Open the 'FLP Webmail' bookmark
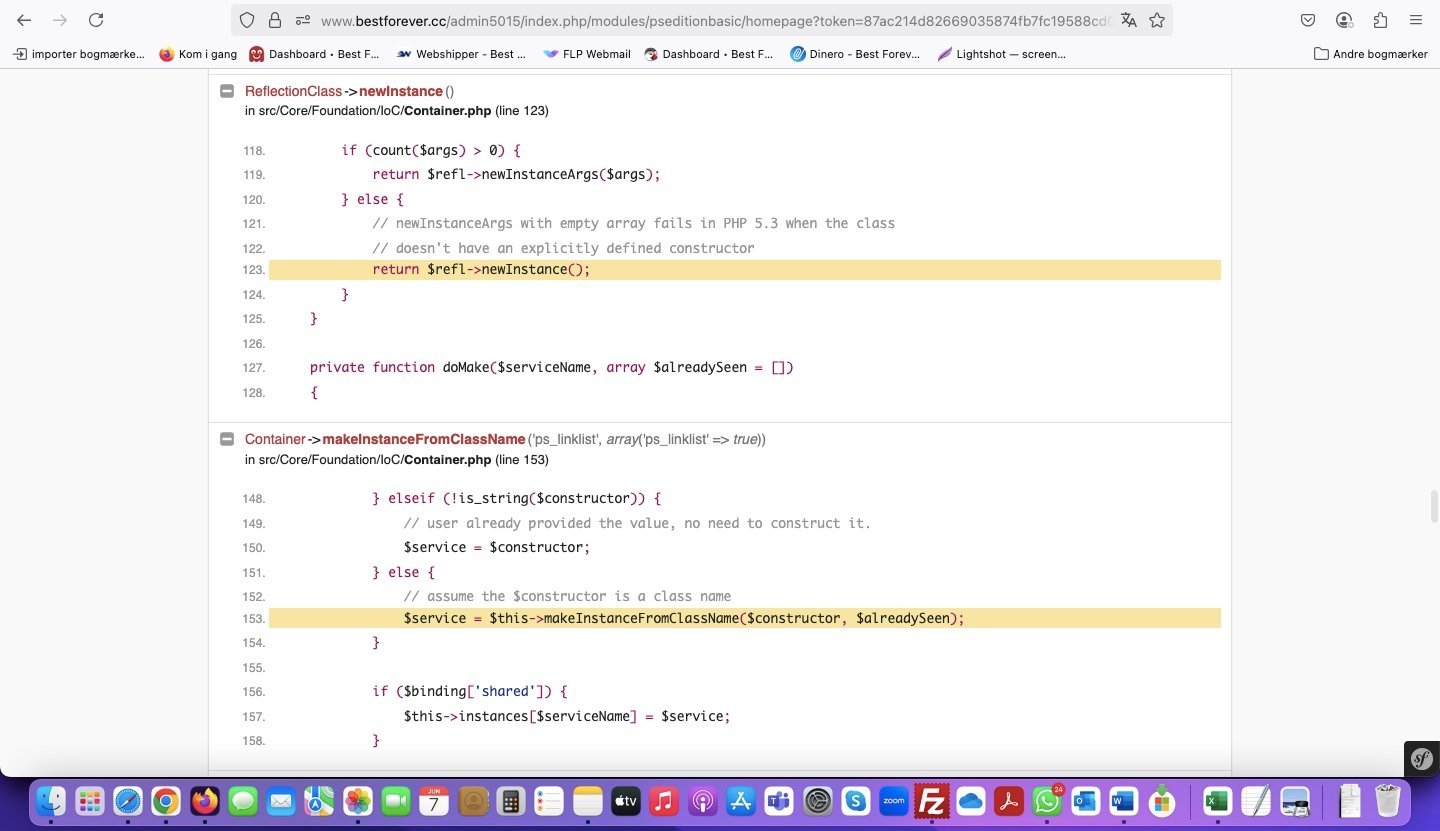The image size is (1440, 831). [587, 54]
